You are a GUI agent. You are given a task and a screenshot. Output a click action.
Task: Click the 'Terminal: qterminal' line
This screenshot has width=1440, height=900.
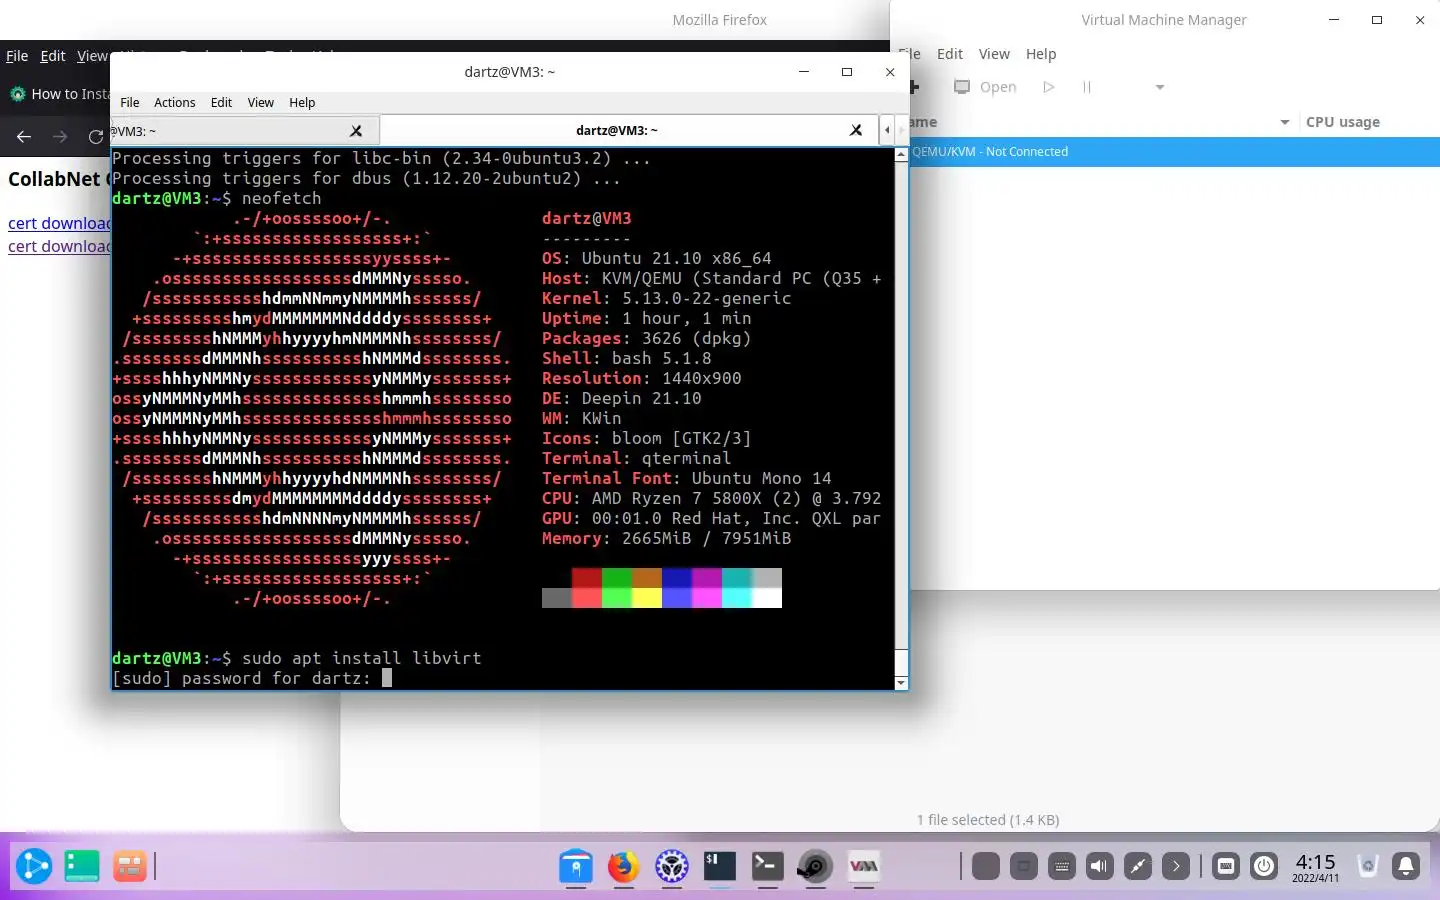point(636,458)
